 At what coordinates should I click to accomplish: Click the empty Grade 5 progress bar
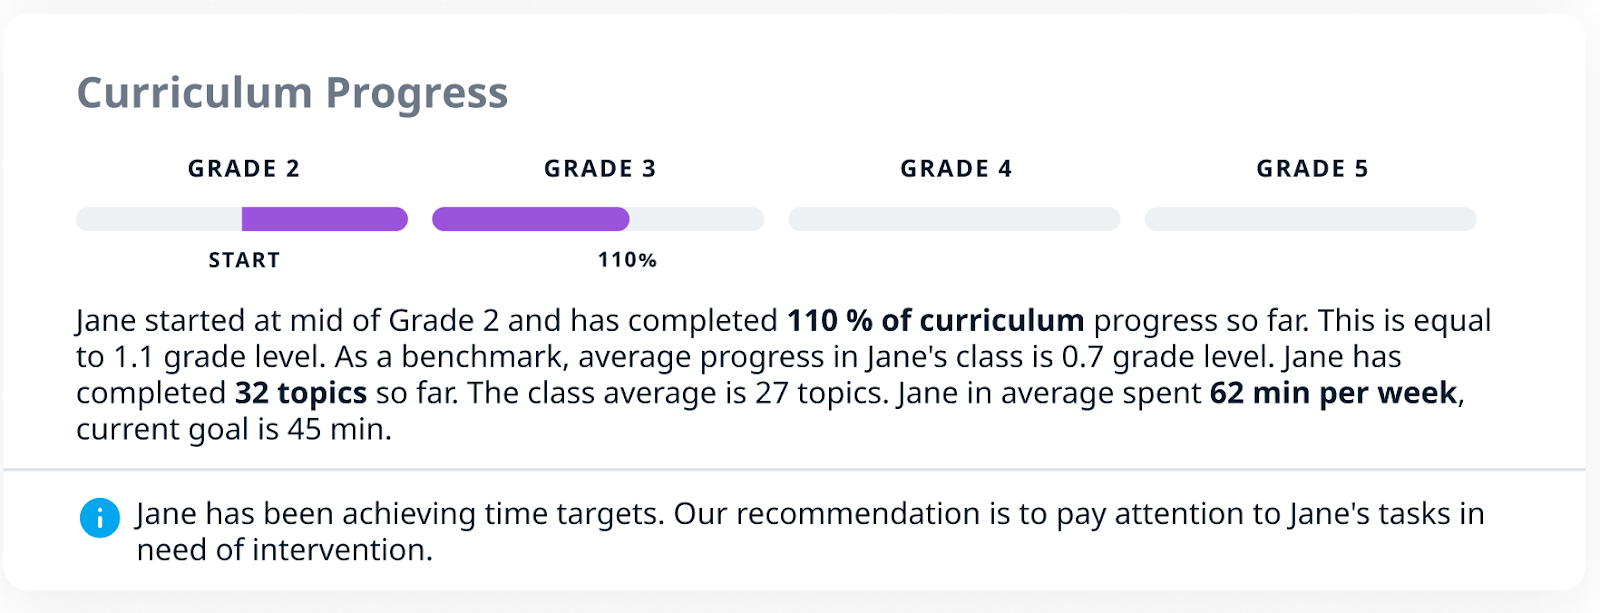(x=1310, y=219)
